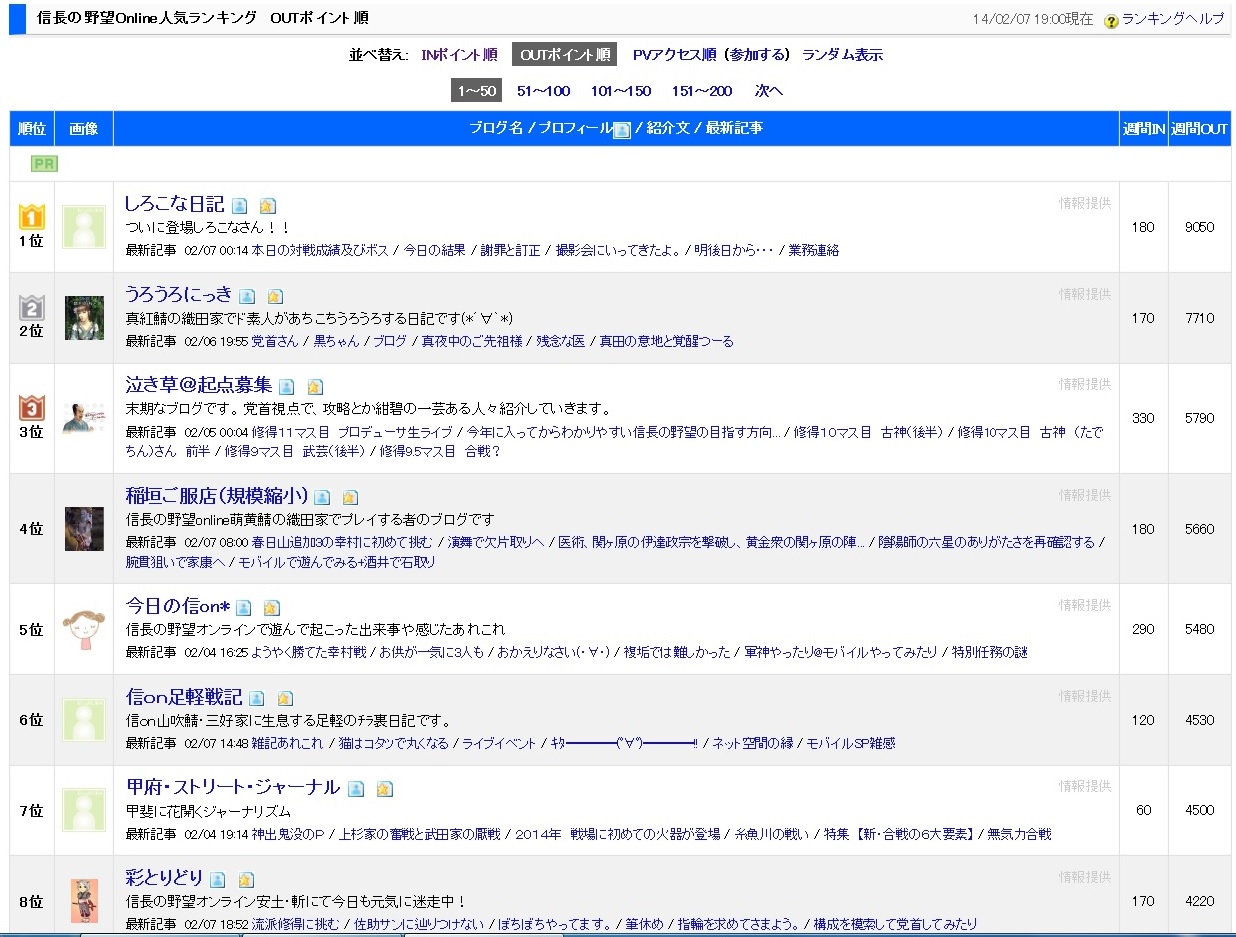Click the (参加する) link
Screen dimensions: 1236x937
click(756, 55)
